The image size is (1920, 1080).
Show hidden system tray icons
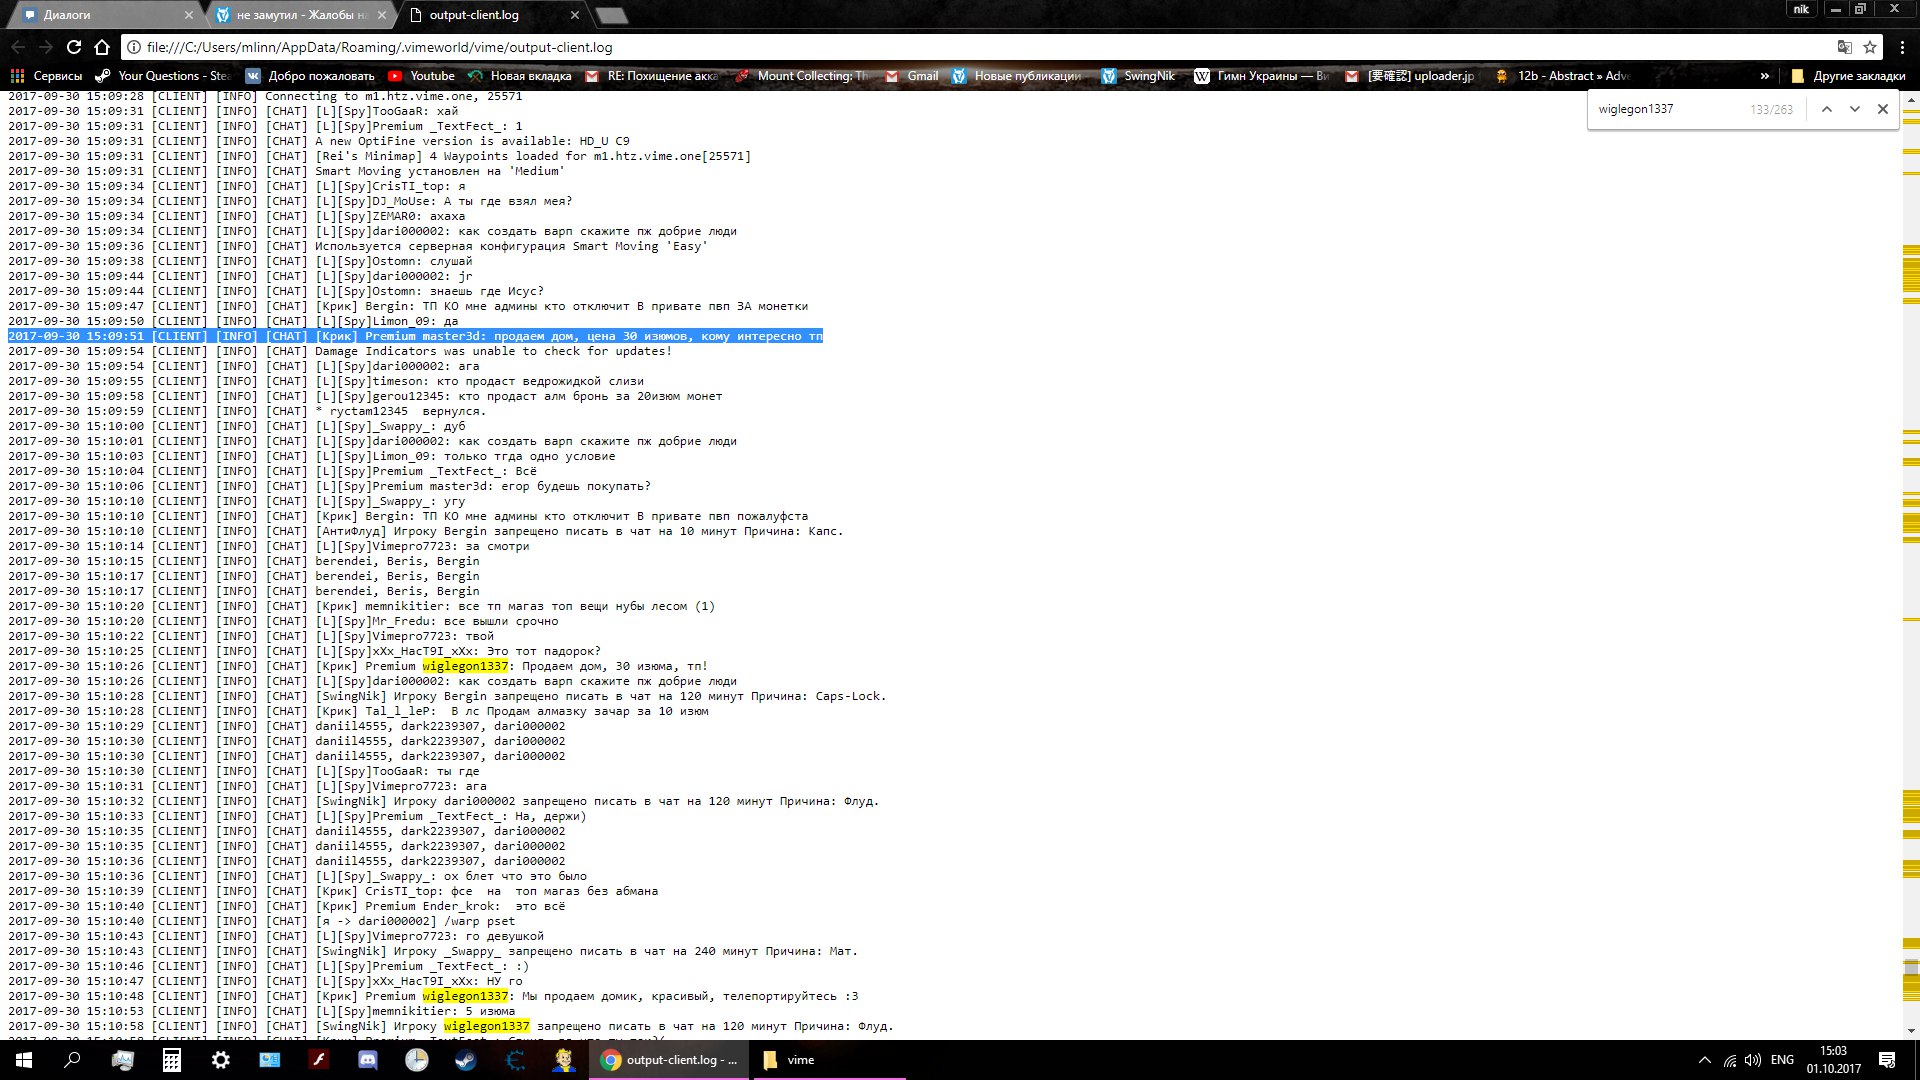click(x=1704, y=1060)
